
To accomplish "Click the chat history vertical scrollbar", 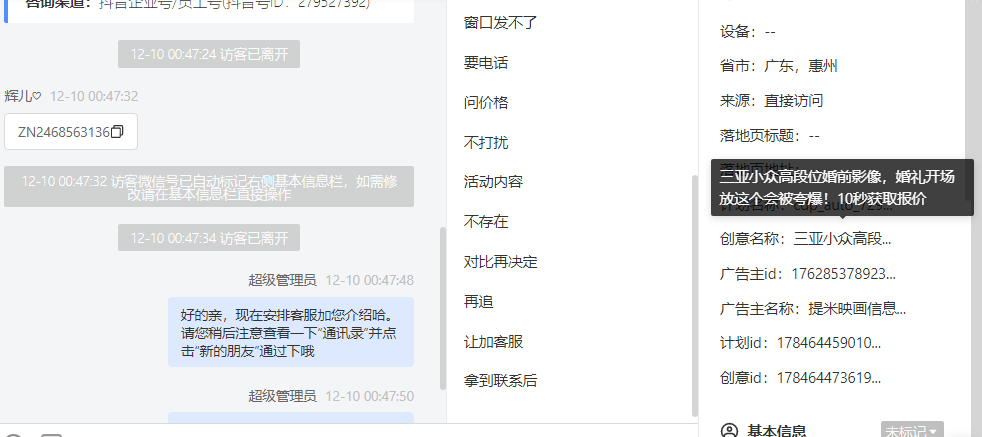I will pos(443,308).
